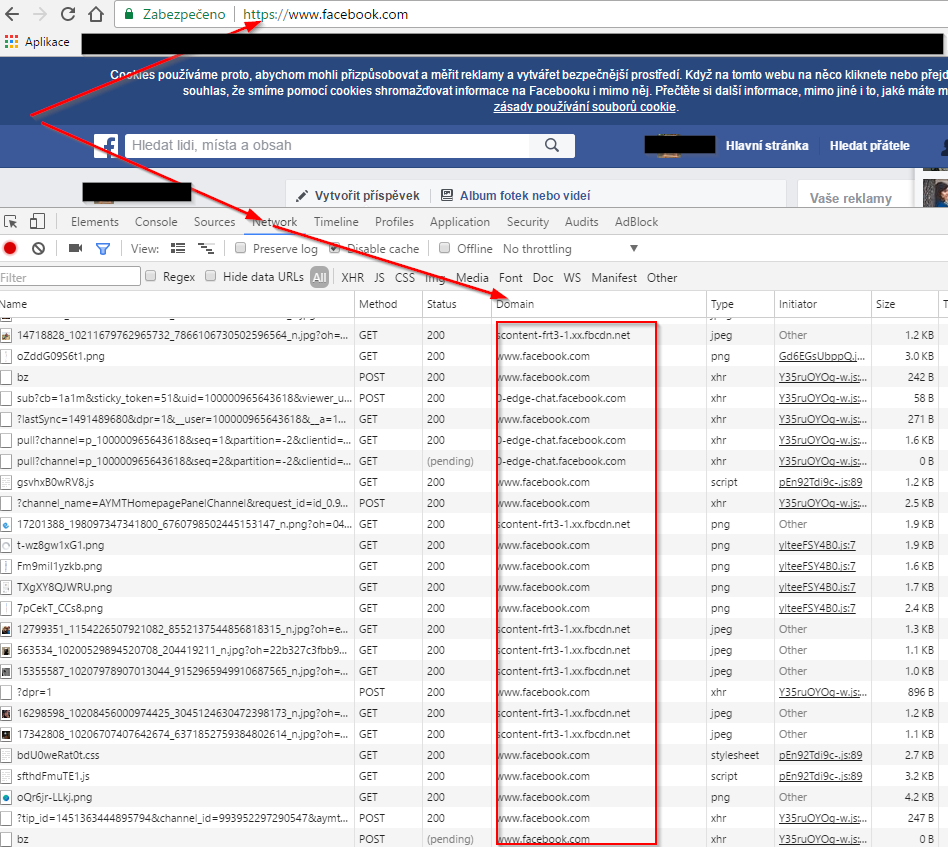Click the green secure padlock icon

coord(129,14)
